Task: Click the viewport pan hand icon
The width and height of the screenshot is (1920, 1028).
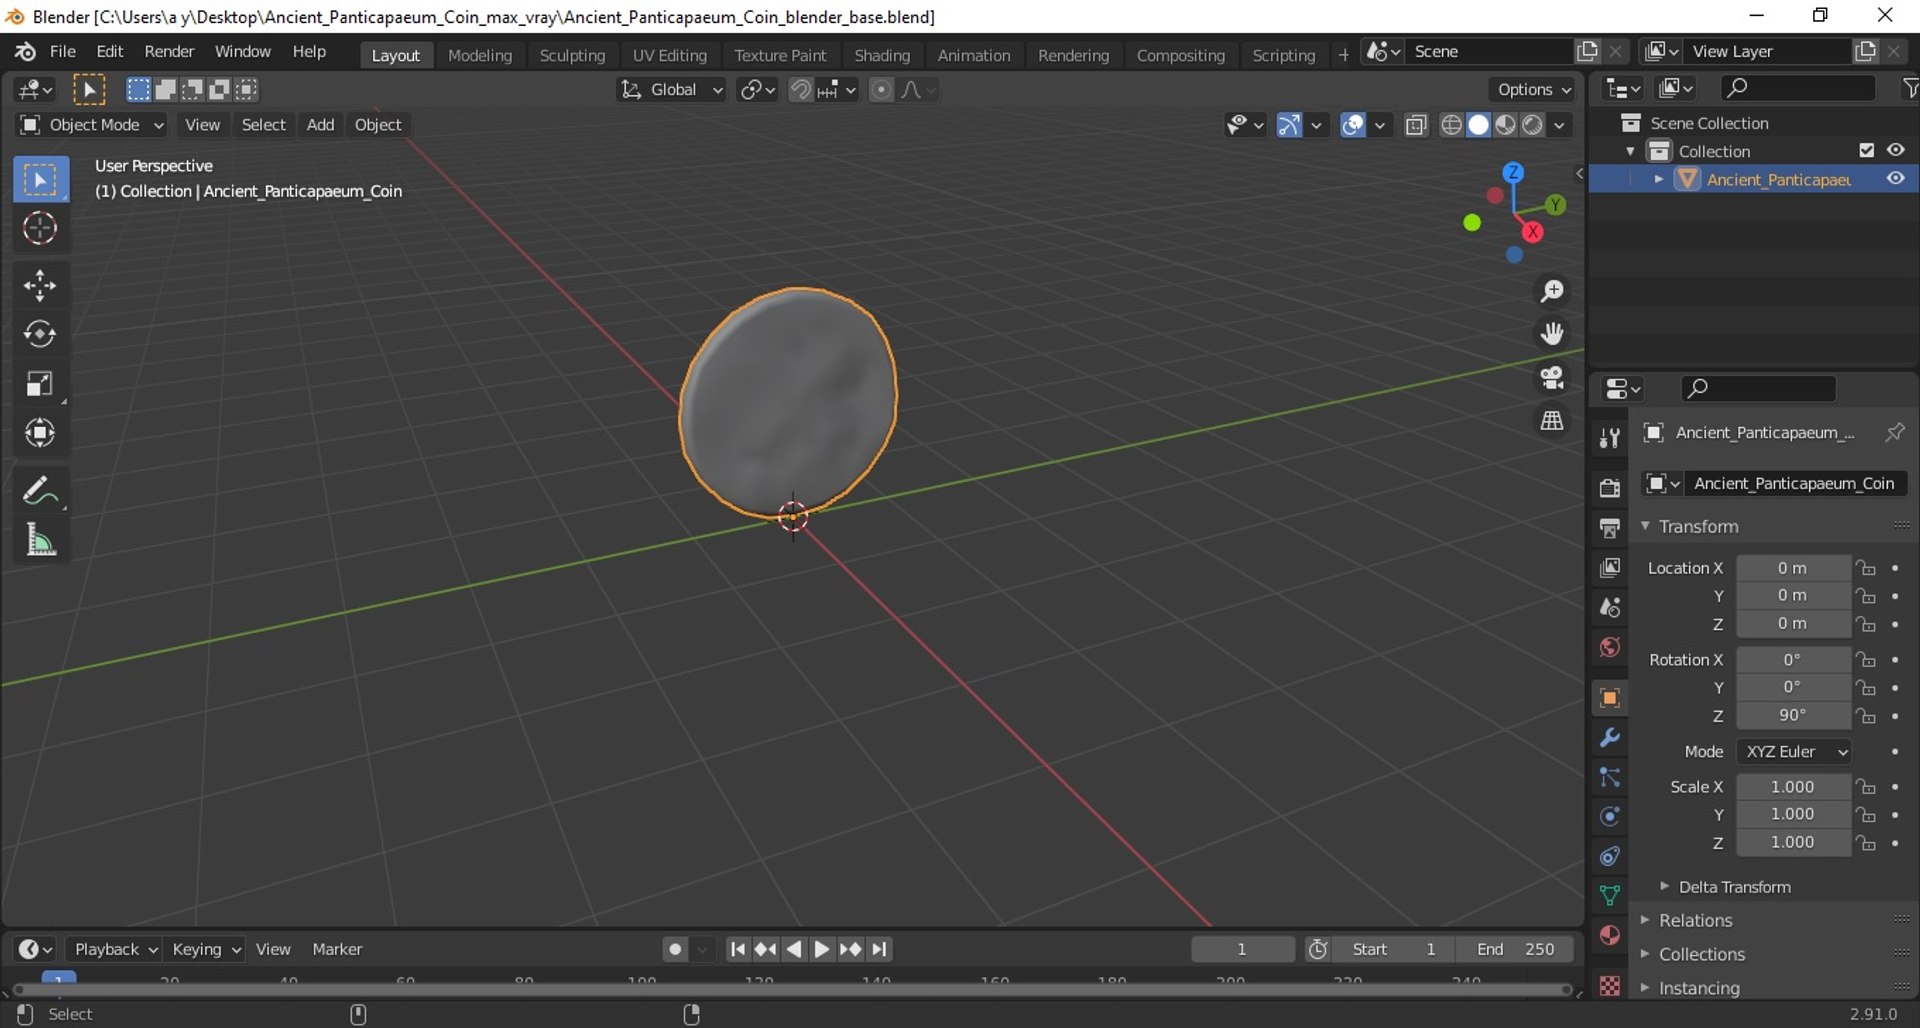Action: [x=1552, y=334]
